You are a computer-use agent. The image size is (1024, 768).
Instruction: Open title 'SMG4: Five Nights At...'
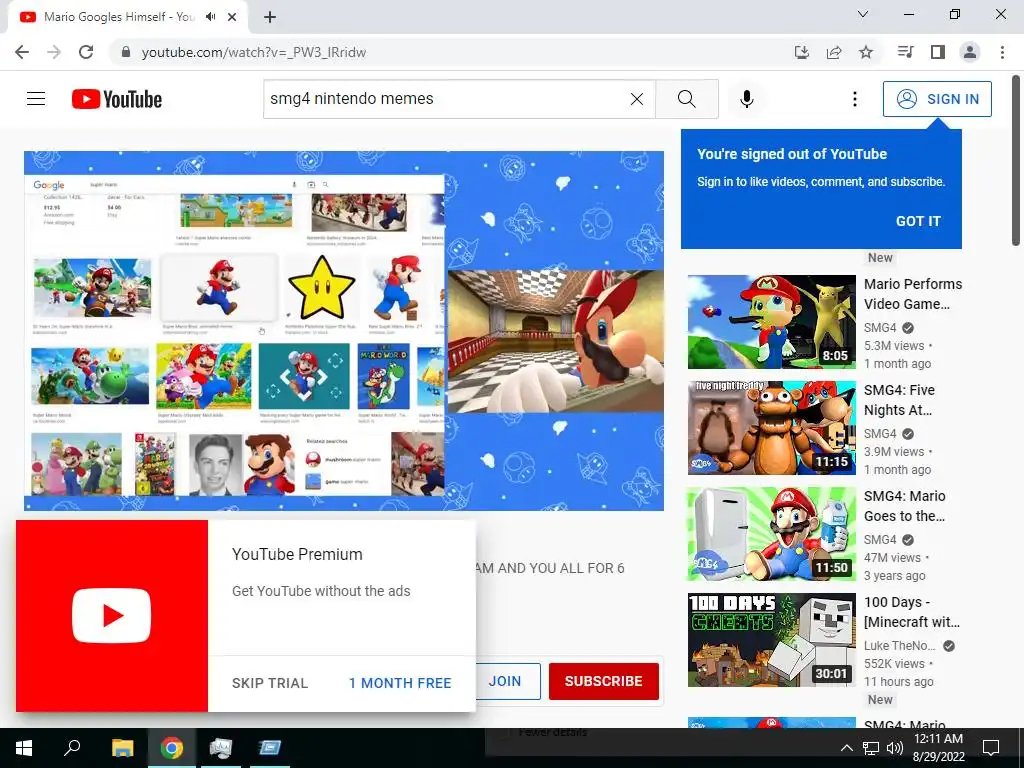pyautogui.click(x=899, y=400)
